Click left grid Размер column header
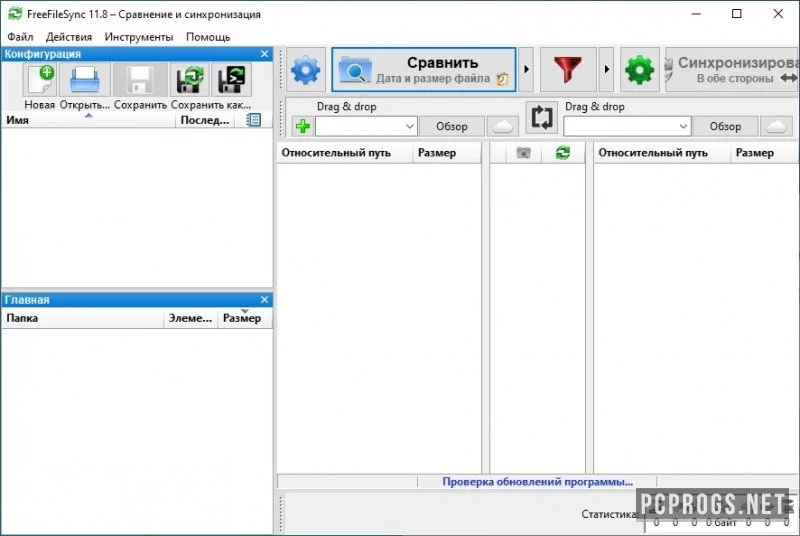This screenshot has height=536, width=800. coord(446,152)
